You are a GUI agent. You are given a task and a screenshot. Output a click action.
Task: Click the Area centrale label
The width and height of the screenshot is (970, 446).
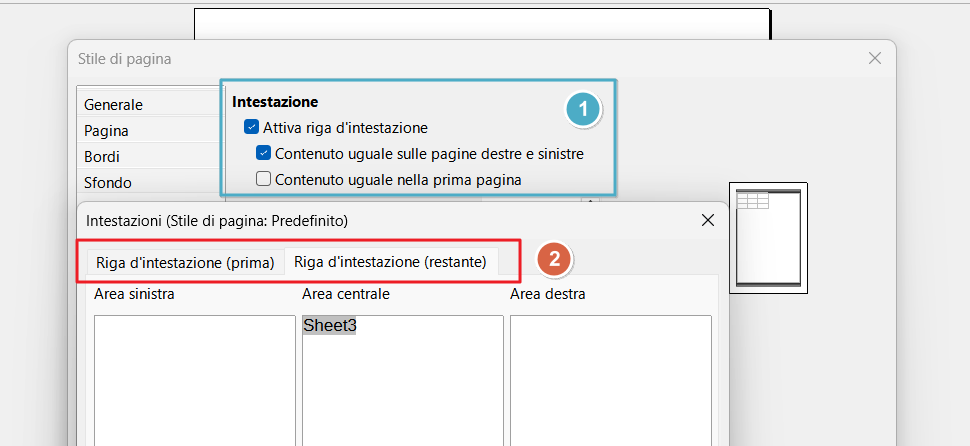pyautogui.click(x=345, y=294)
